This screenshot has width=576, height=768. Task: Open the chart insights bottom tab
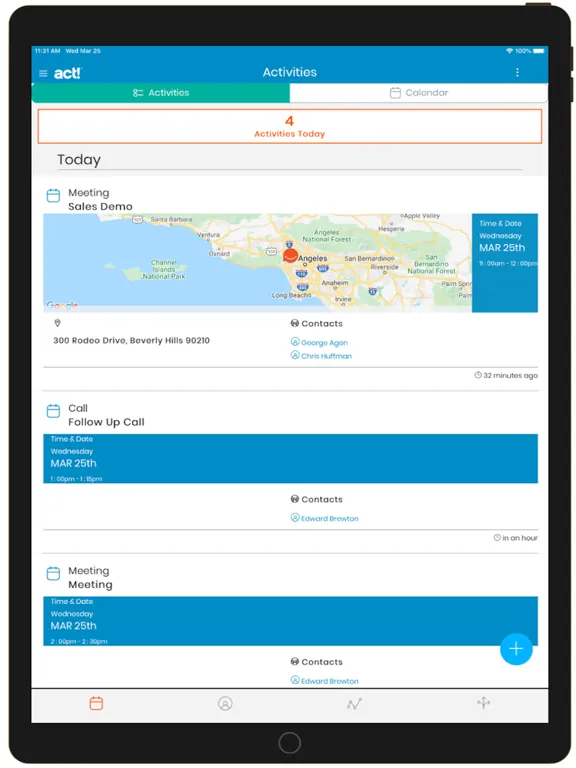click(354, 704)
